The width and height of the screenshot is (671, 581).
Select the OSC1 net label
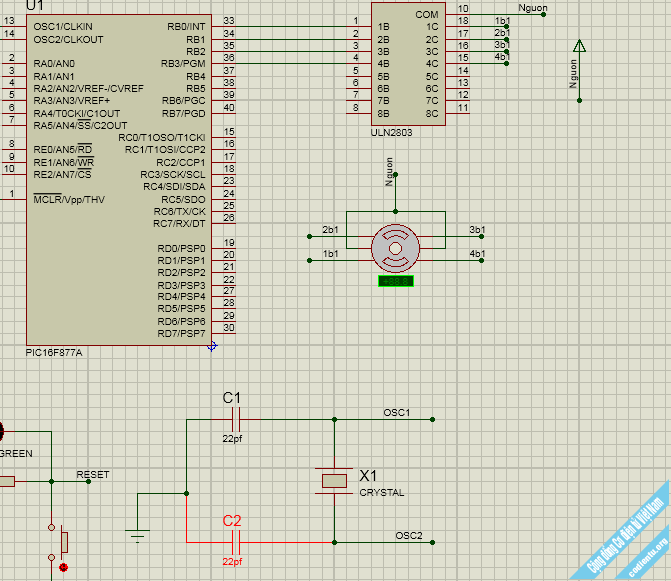(396, 412)
